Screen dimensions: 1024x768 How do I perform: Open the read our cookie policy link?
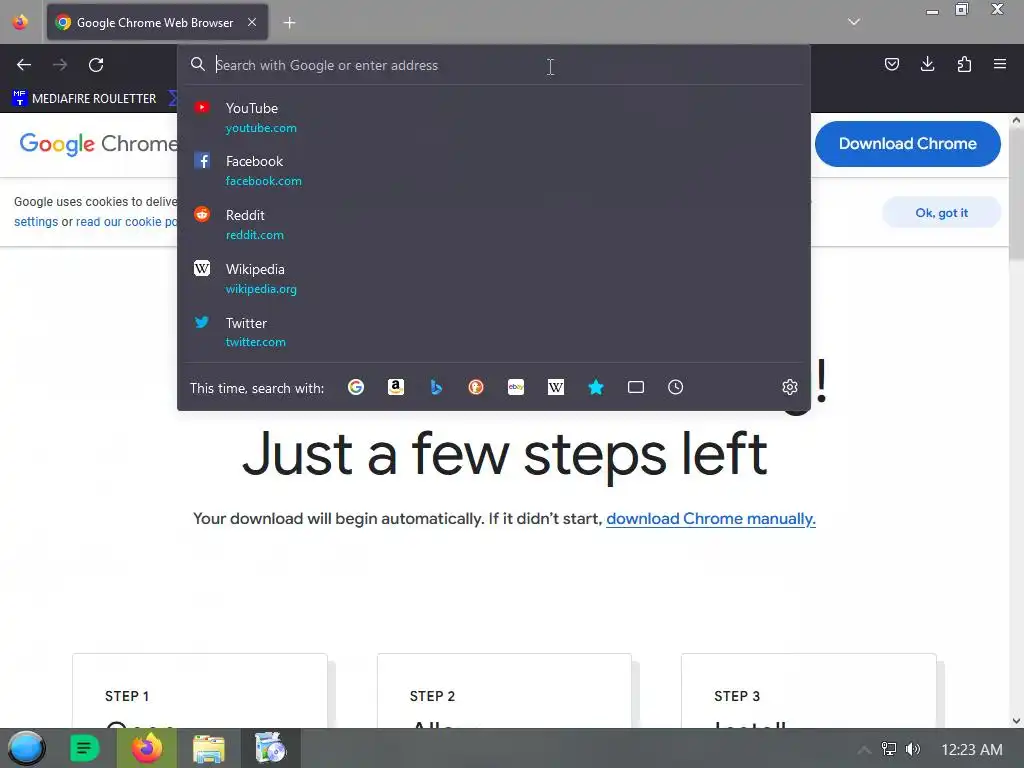[x=126, y=221]
